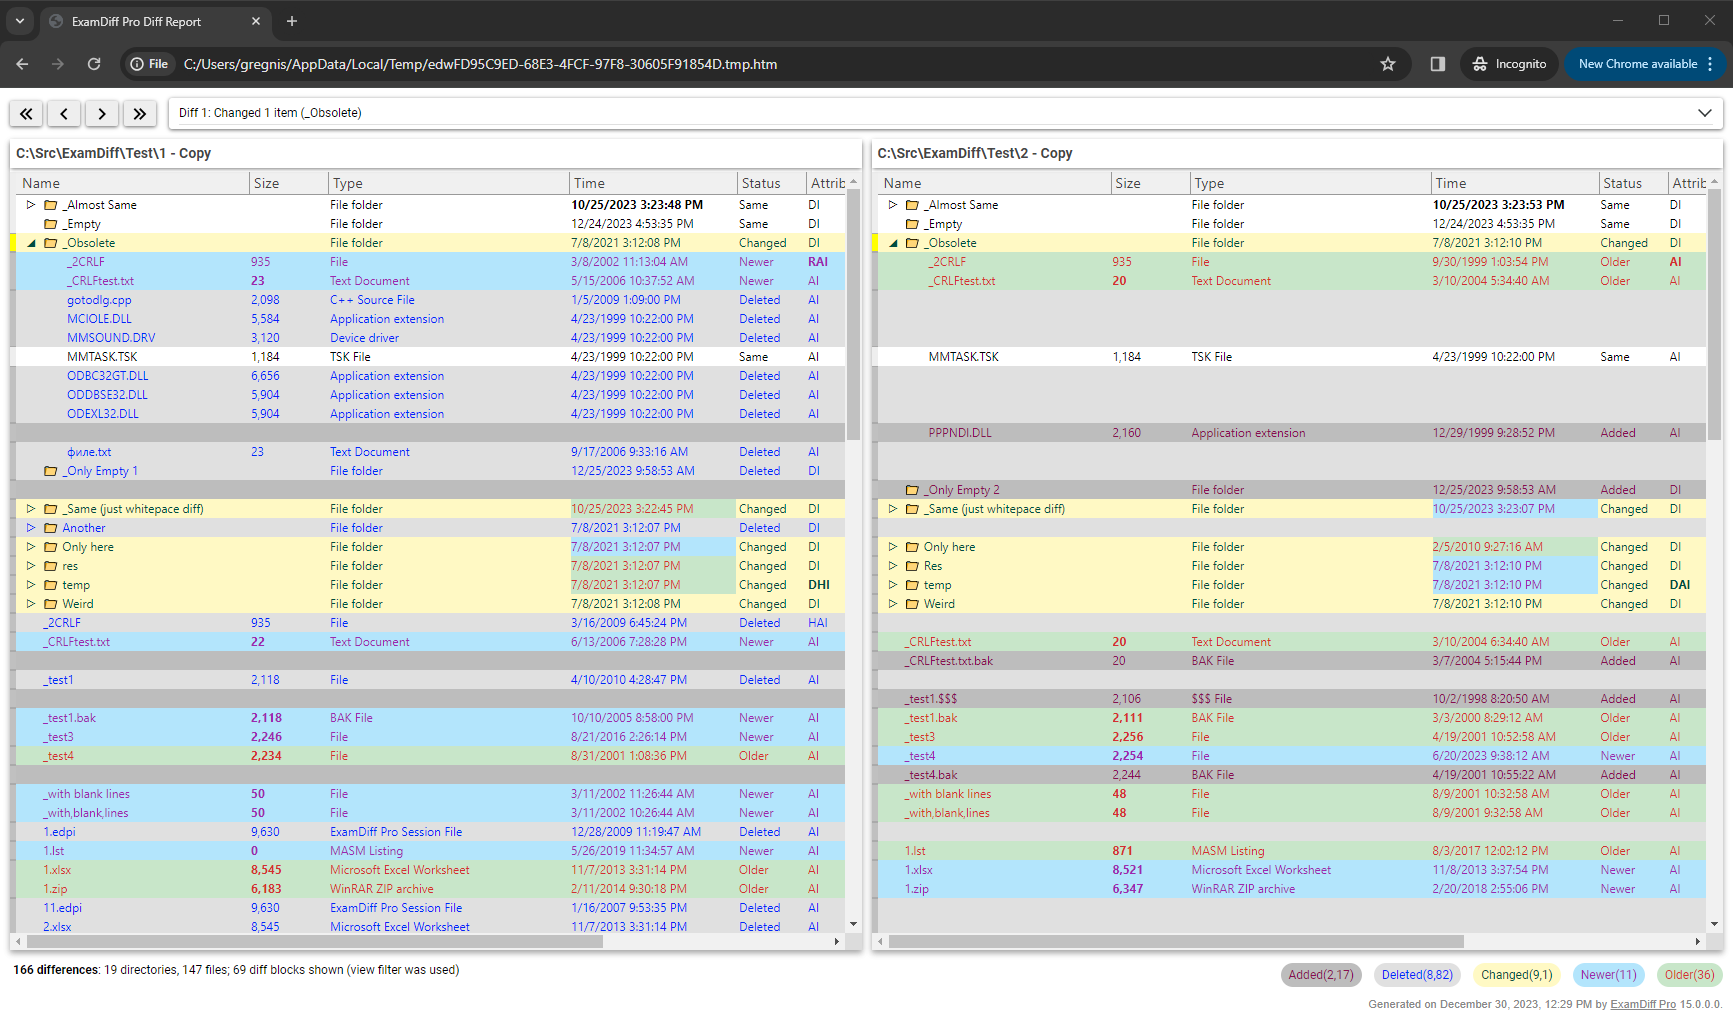
Task: Click _Empty folder icon in left pane
Action: [50, 224]
